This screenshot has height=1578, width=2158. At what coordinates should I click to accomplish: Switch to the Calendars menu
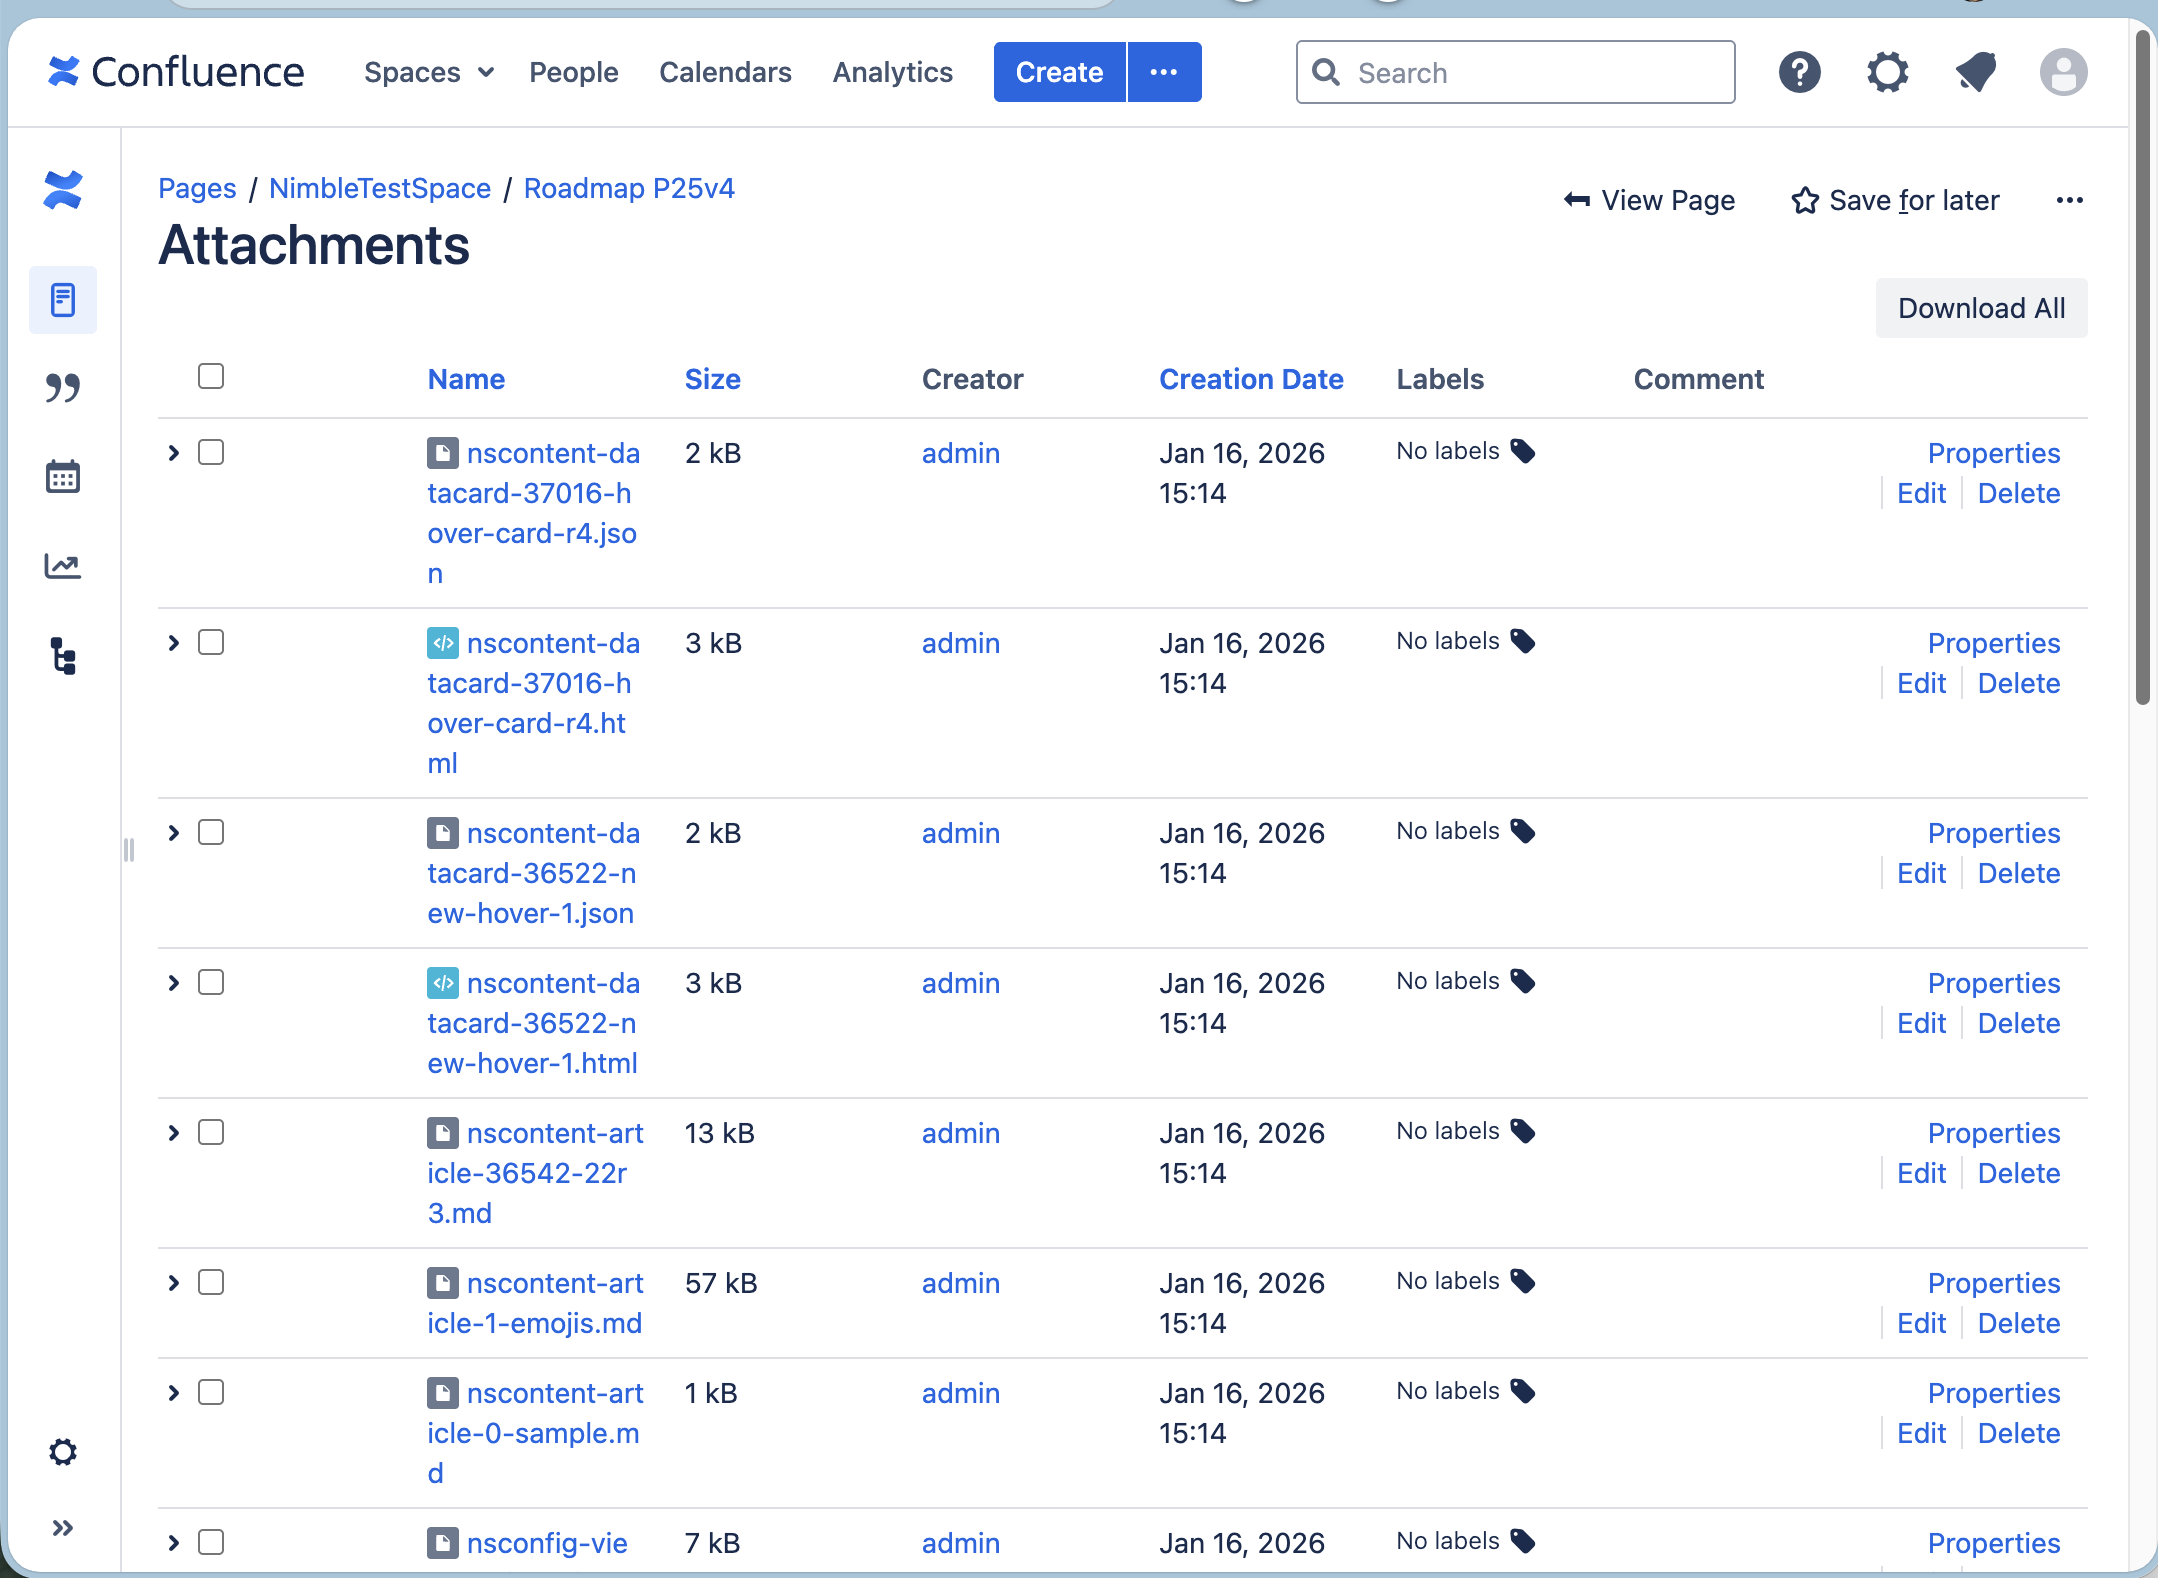click(x=725, y=71)
